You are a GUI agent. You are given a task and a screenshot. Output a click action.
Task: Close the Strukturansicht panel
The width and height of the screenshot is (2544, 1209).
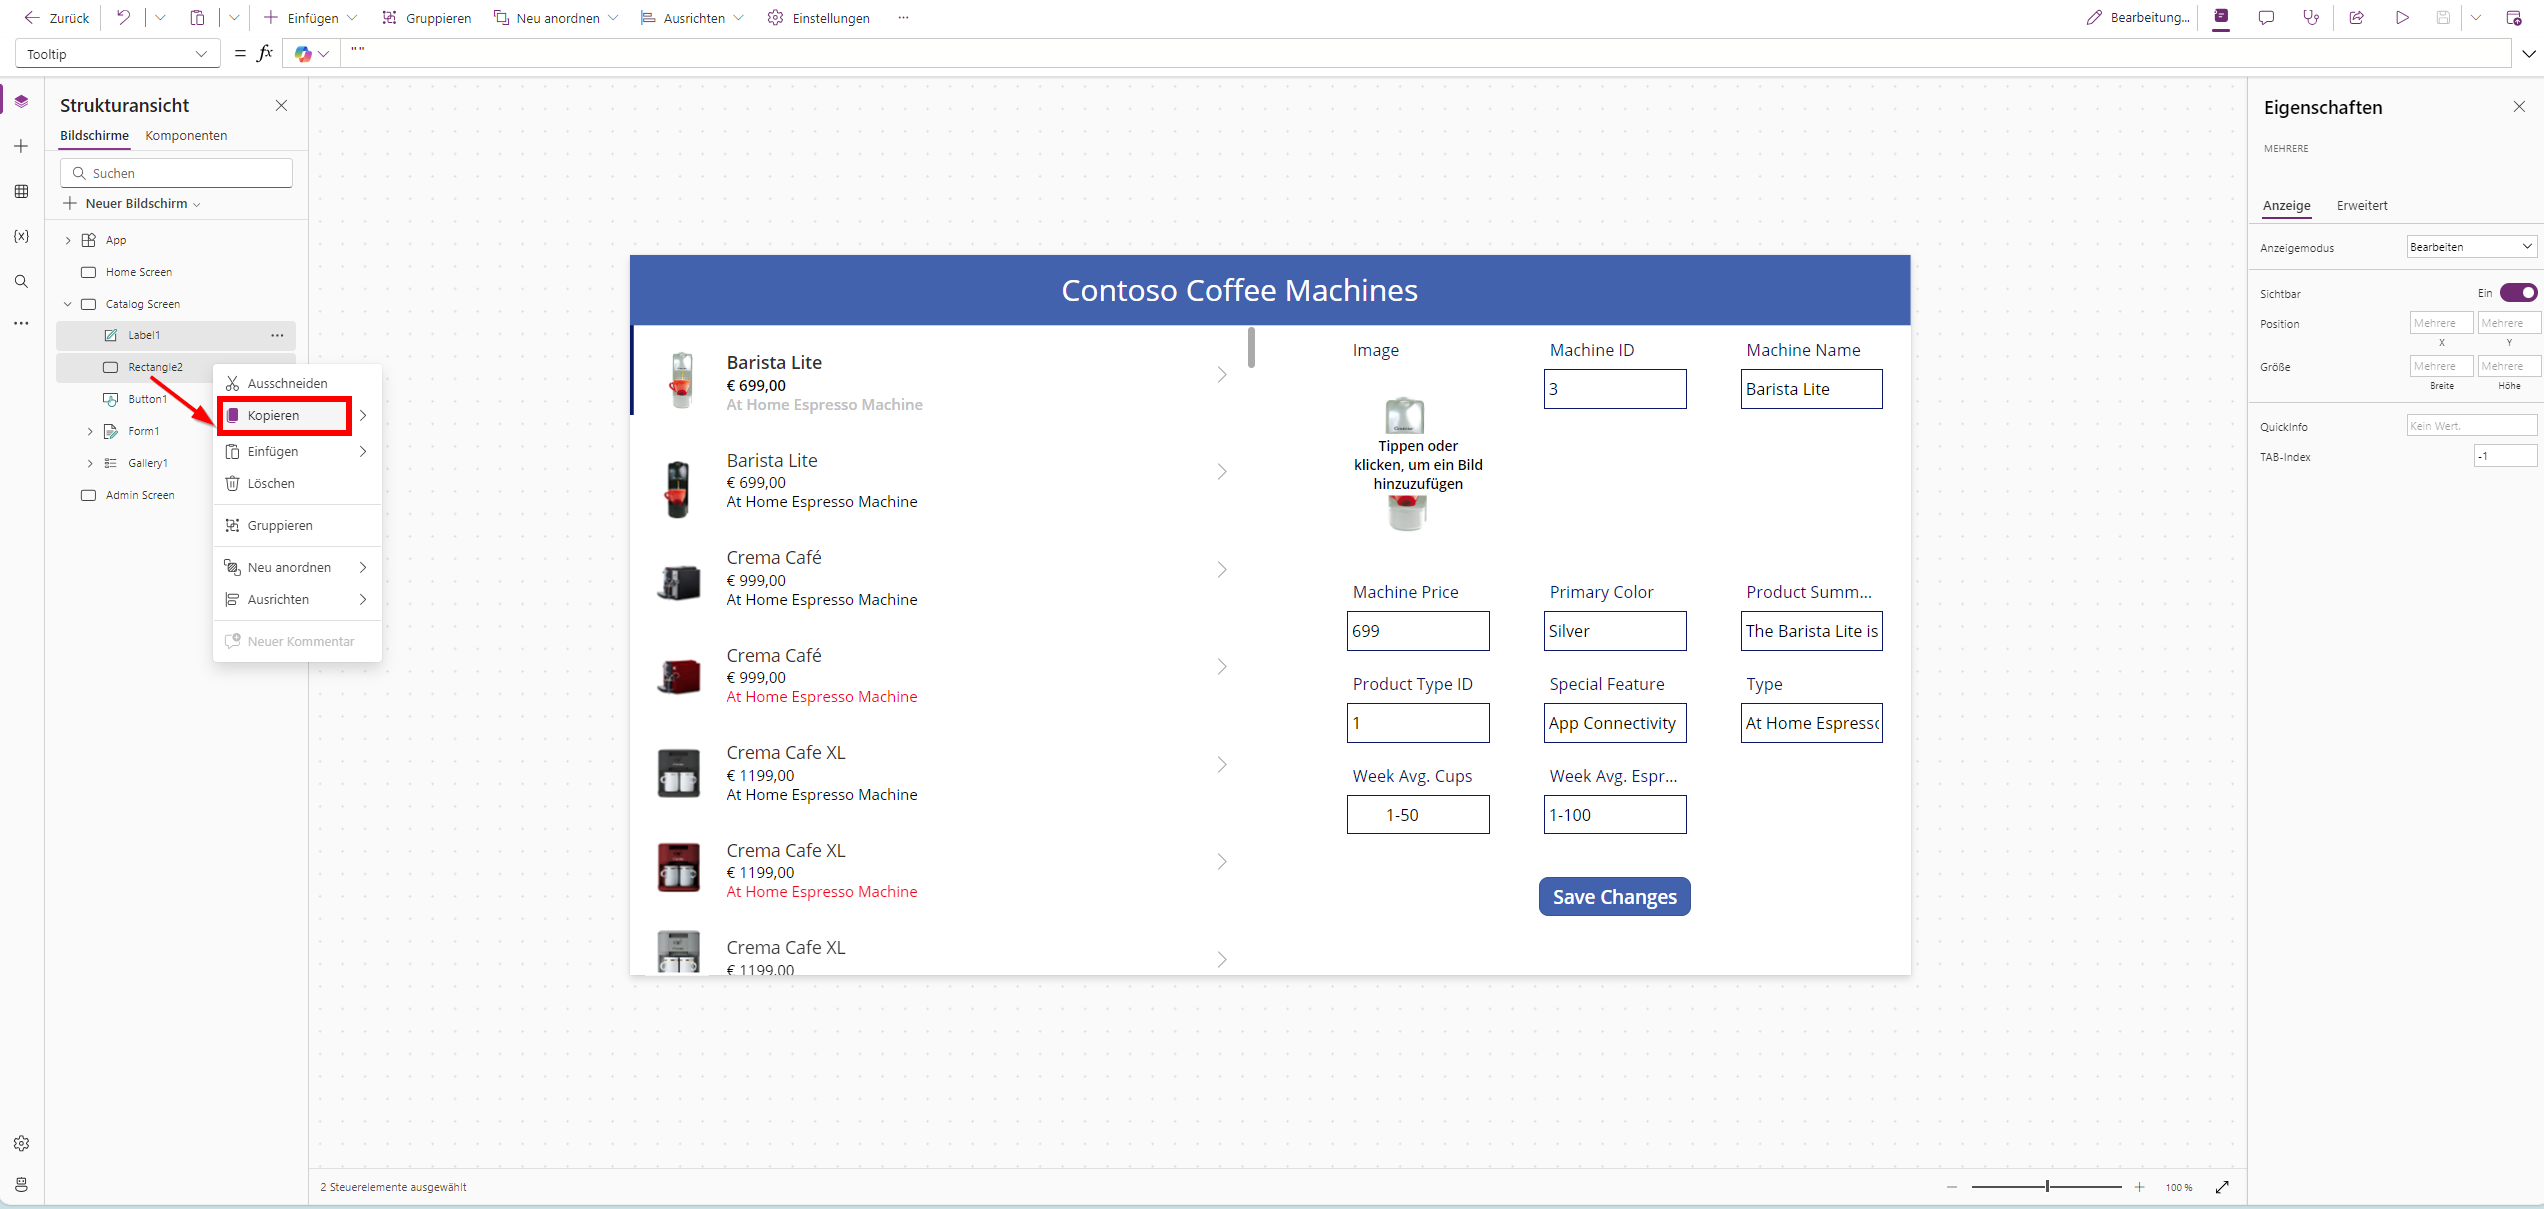(x=281, y=105)
